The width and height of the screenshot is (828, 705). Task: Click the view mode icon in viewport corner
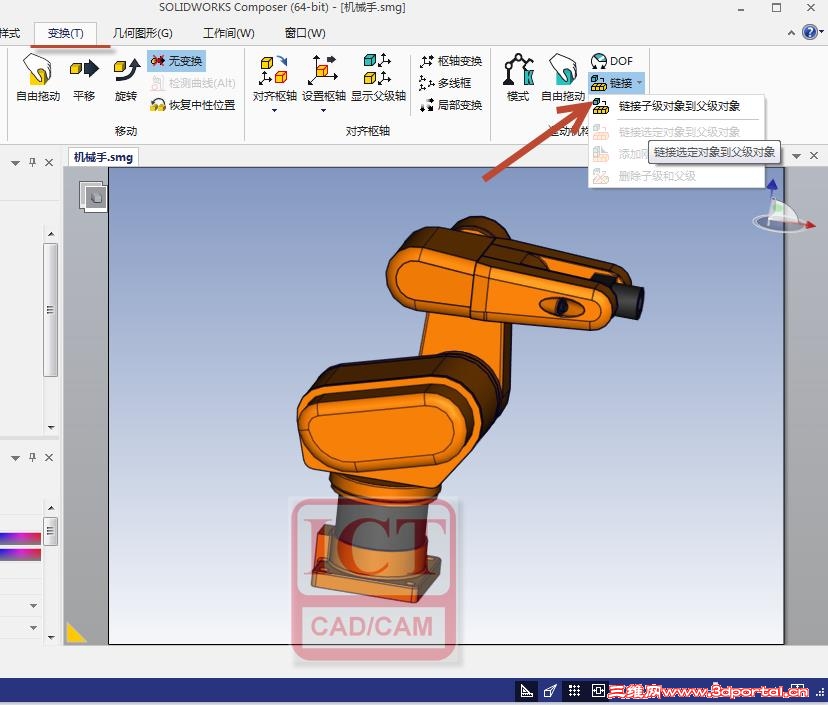pyautogui.click(x=93, y=197)
